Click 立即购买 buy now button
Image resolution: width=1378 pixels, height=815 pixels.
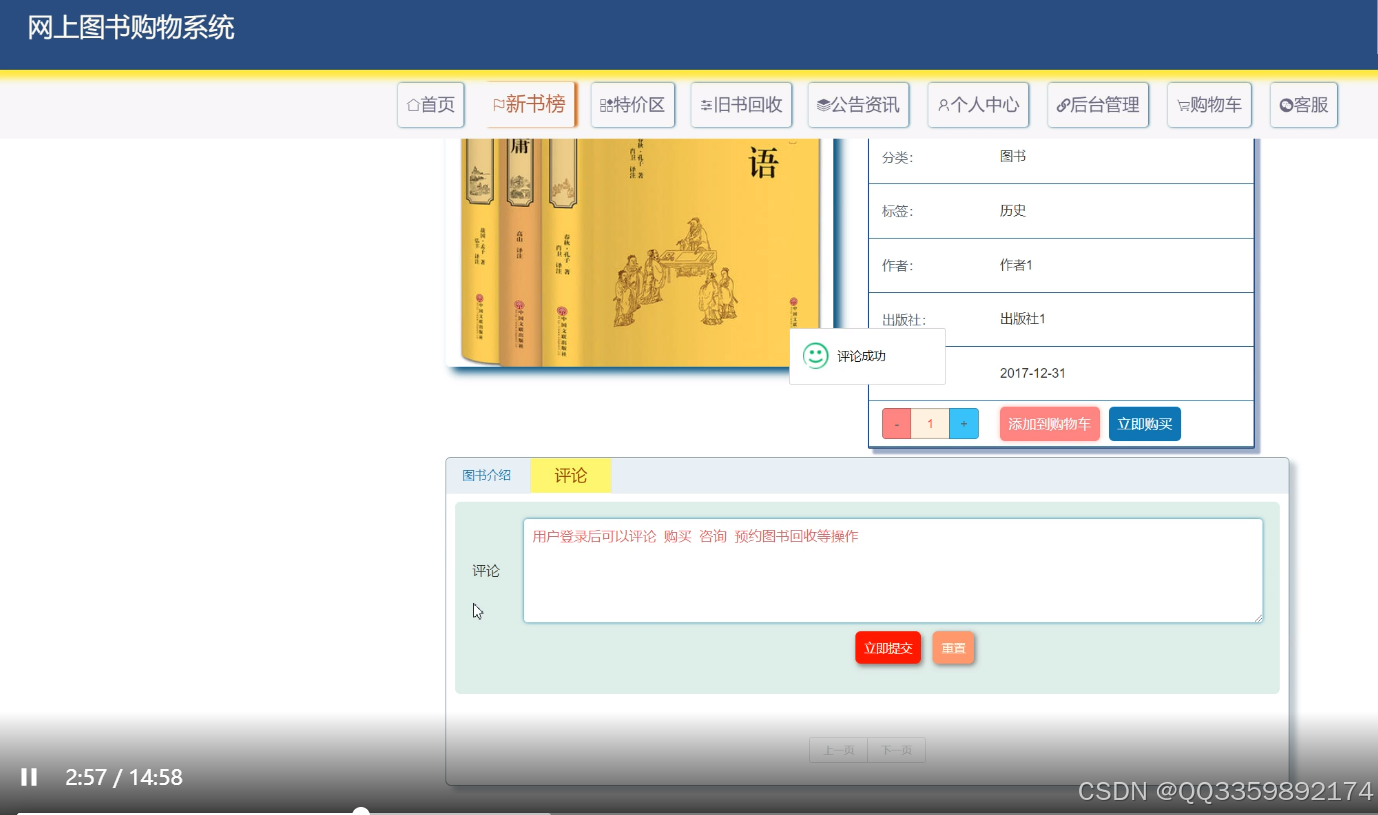(1145, 424)
